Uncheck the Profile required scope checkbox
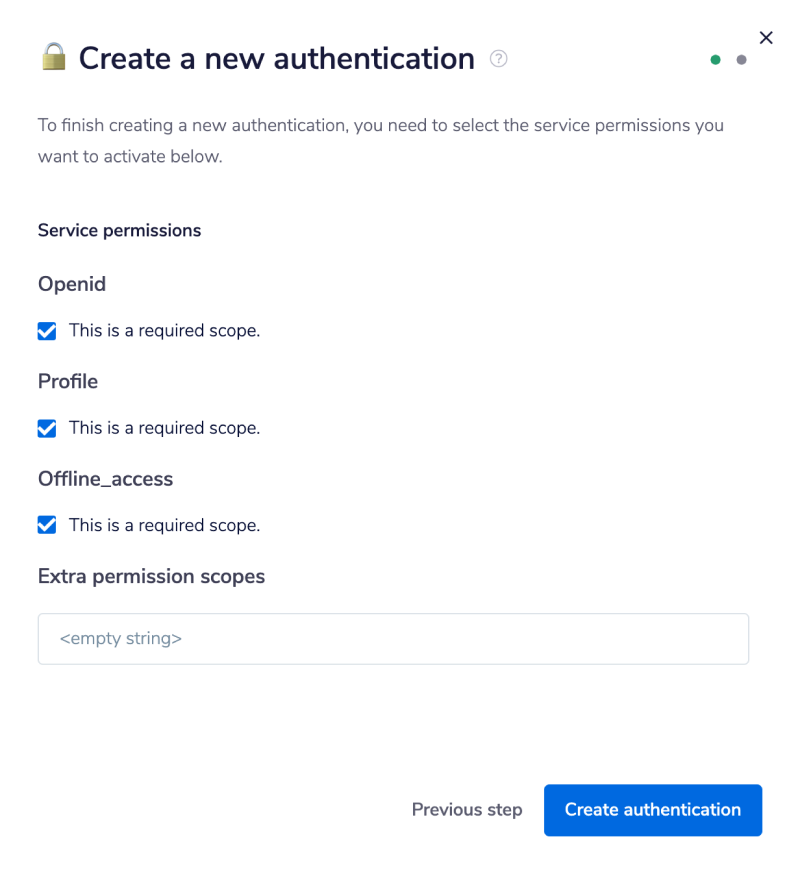Image resolution: width=800 pixels, height=872 pixels. point(46,428)
